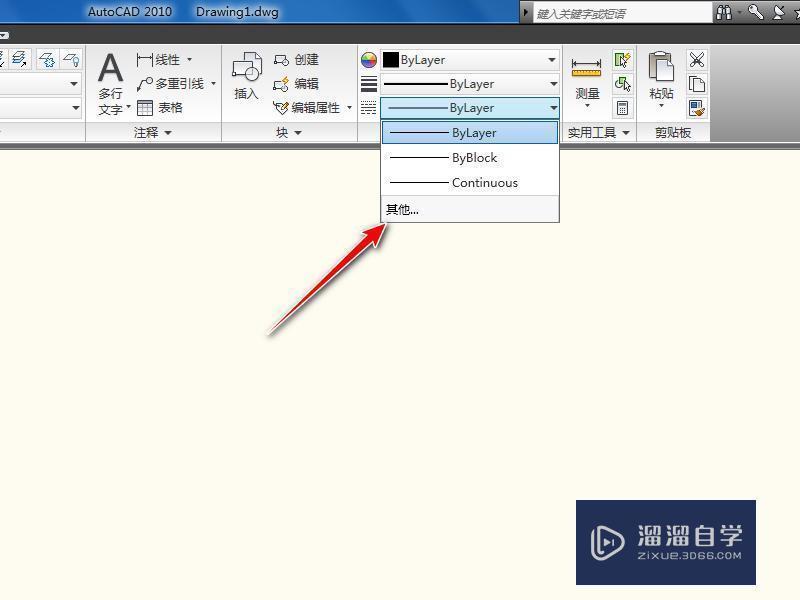Image resolution: width=800 pixels, height=600 pixels.
Task: Select the 多行文字 multiline text tool
Action: [110, 80]
